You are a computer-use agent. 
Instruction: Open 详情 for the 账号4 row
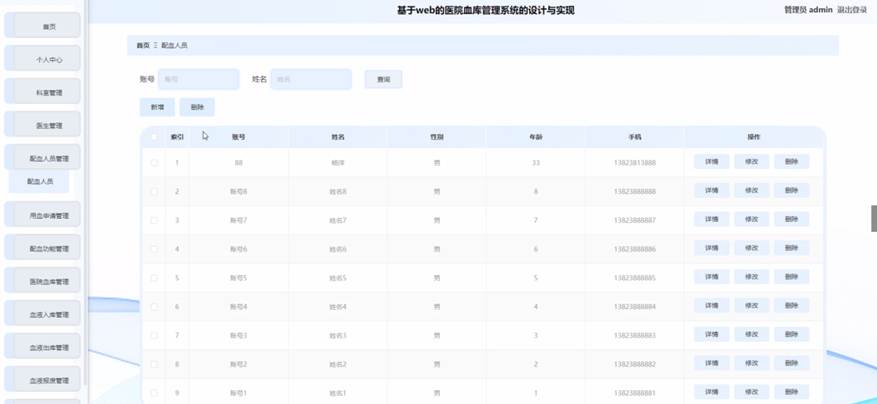(711, 306)
